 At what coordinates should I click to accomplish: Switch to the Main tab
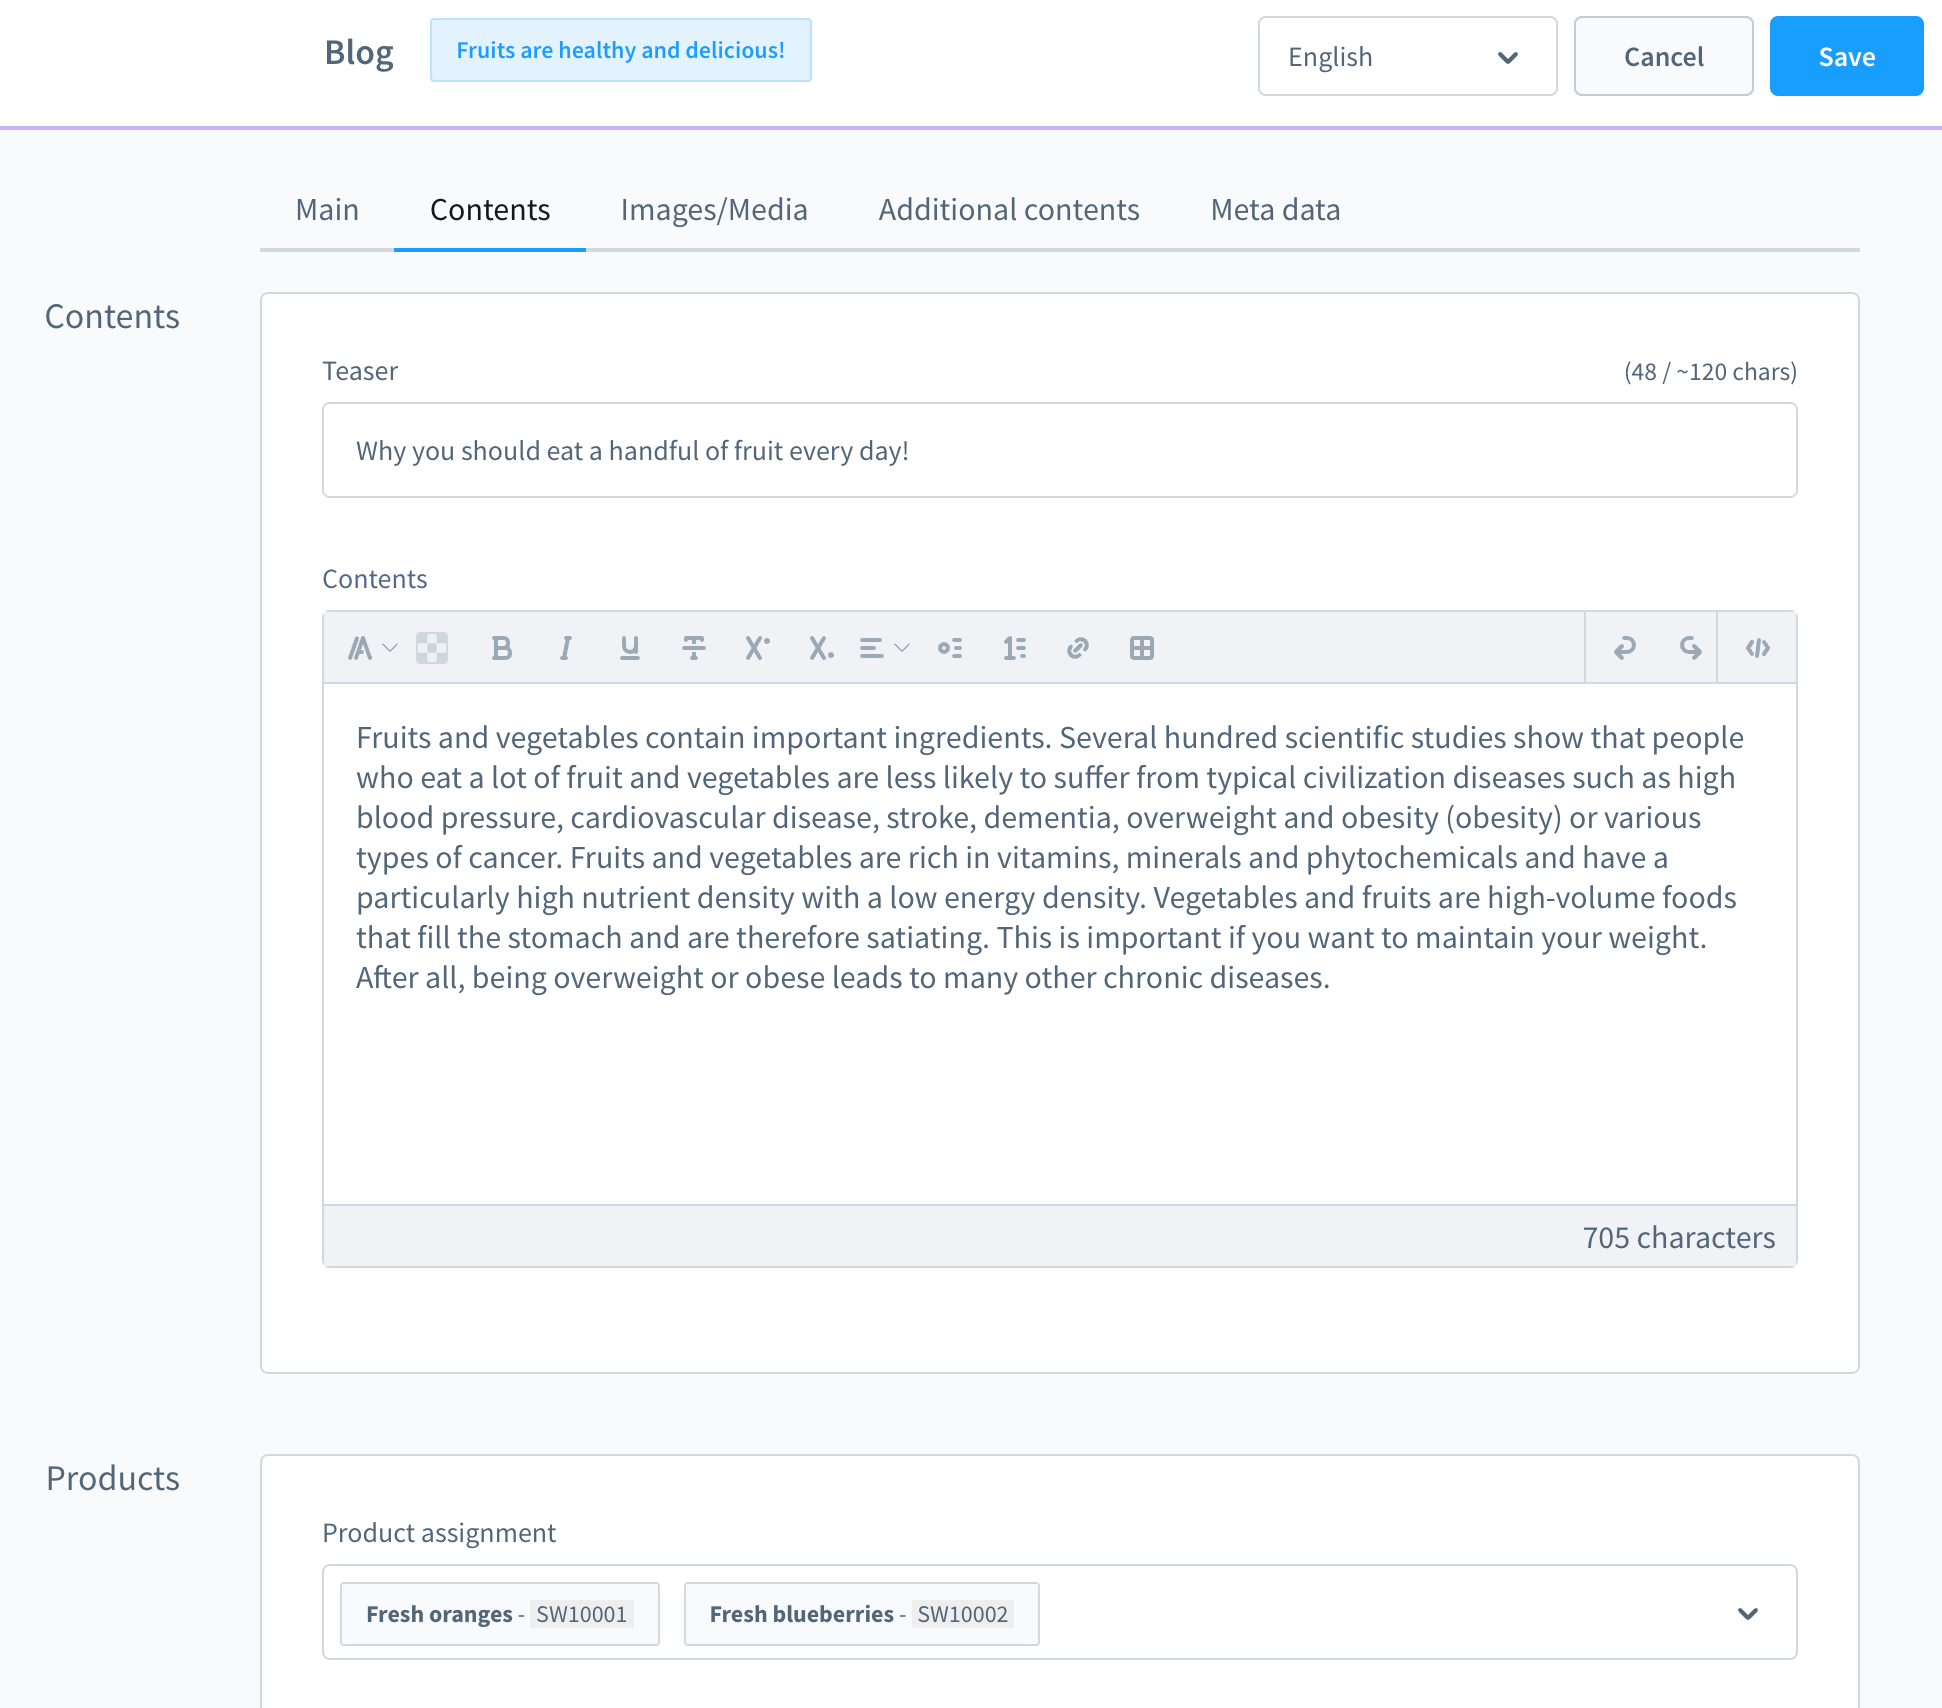click(x=327, y=210)
